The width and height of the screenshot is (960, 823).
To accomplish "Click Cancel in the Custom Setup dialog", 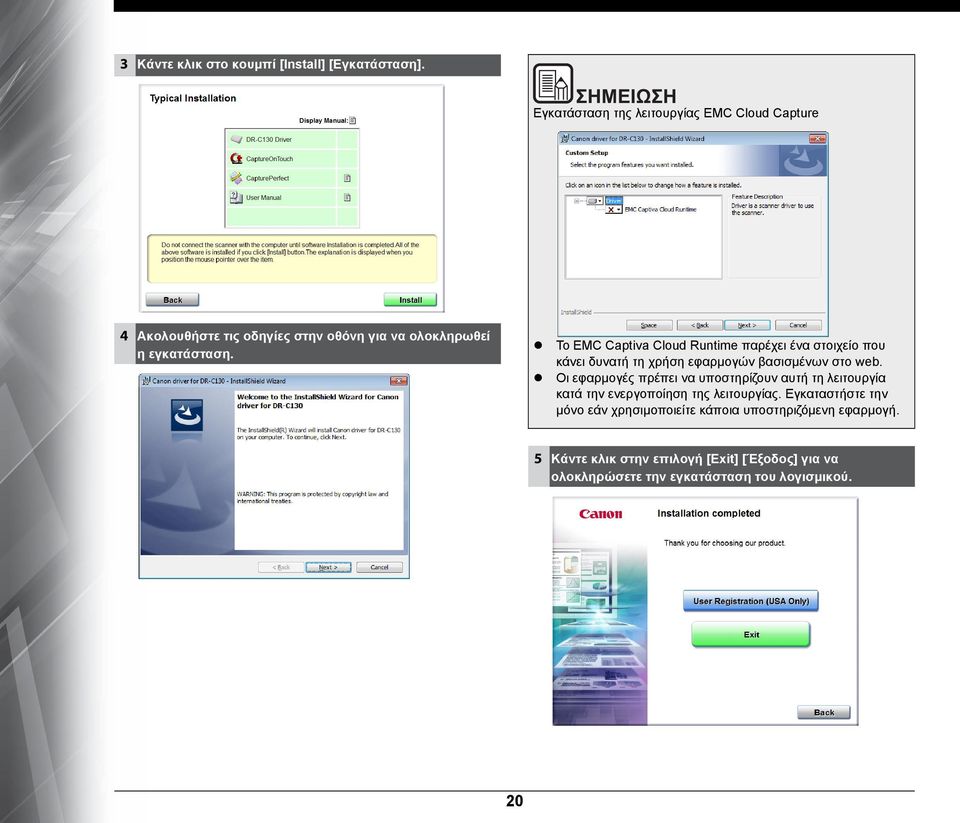I will (x=798, y=325).
